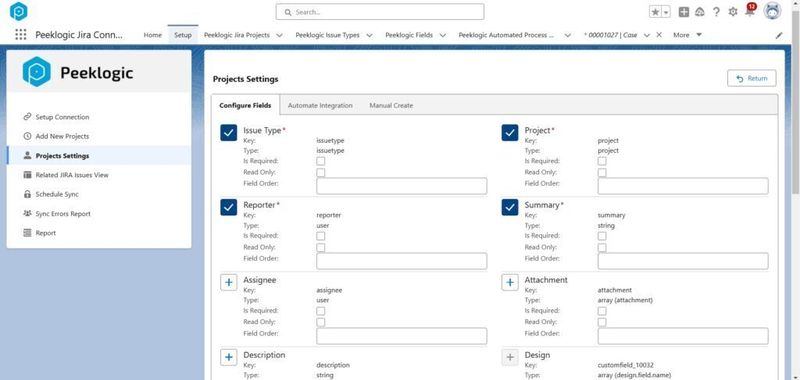Expand Peeklogic Fields tab dropdown

click(442, 35)
